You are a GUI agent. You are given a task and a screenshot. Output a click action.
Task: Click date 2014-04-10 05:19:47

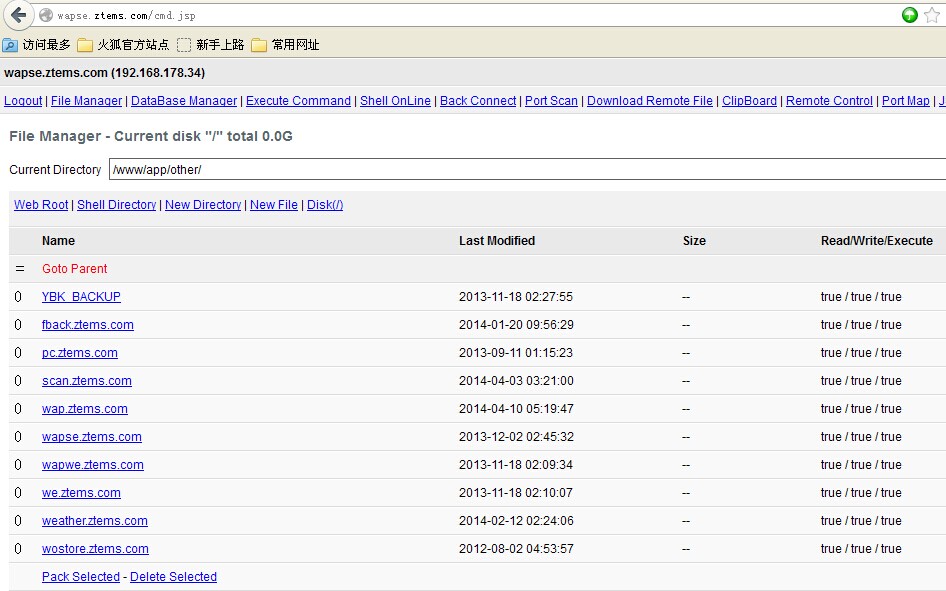(x=516, y=409)
